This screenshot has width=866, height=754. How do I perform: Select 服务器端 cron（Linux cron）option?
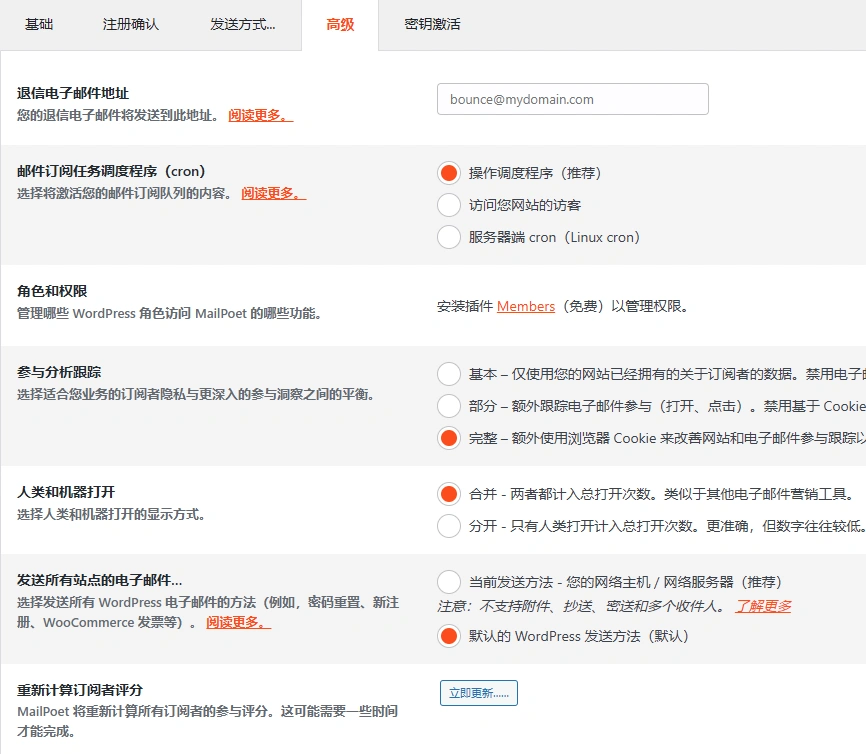click(448, 237)
